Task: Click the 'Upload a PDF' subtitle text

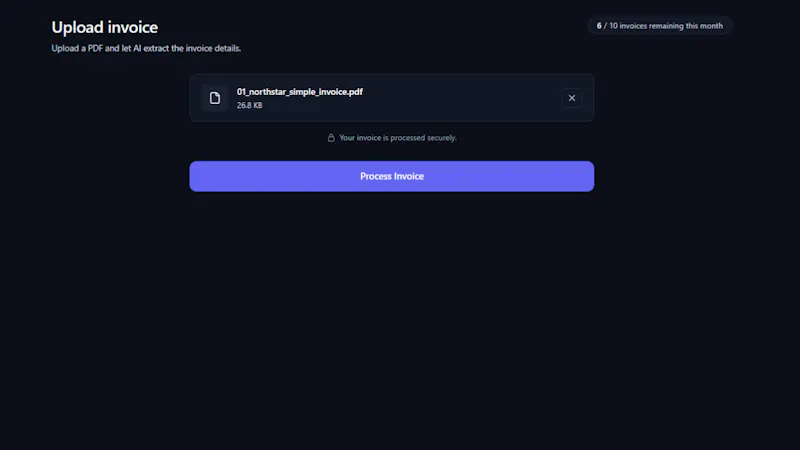Action: coord(77,48)
